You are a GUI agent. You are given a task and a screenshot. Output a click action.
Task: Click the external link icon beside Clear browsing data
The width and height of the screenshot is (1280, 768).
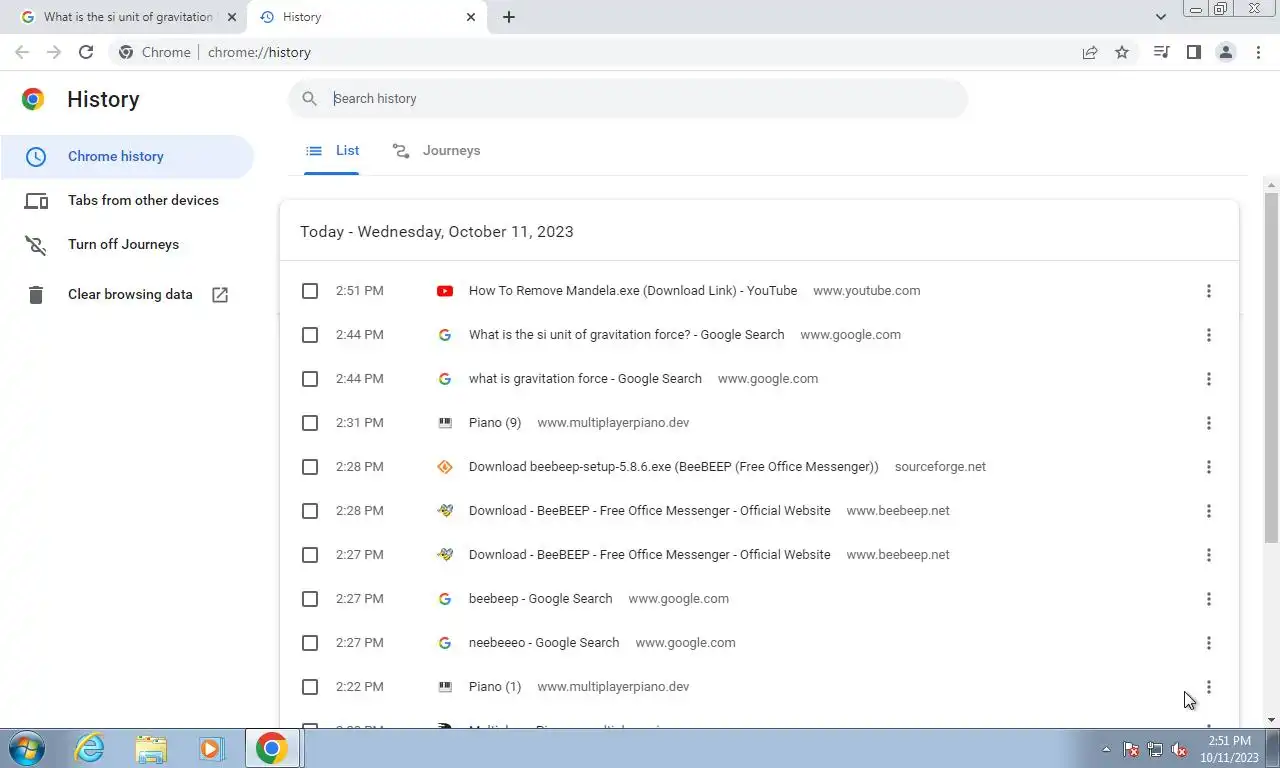[x=220, y=294]
